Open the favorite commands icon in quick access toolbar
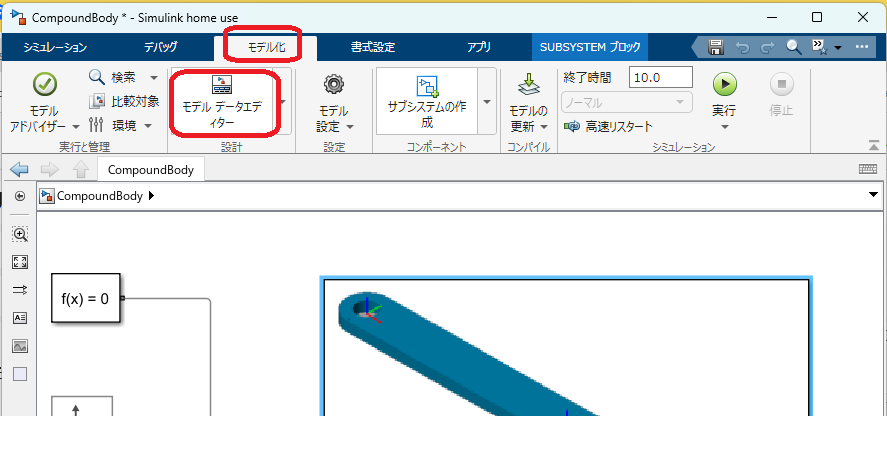The image size is (887, 457). (820, 48)
